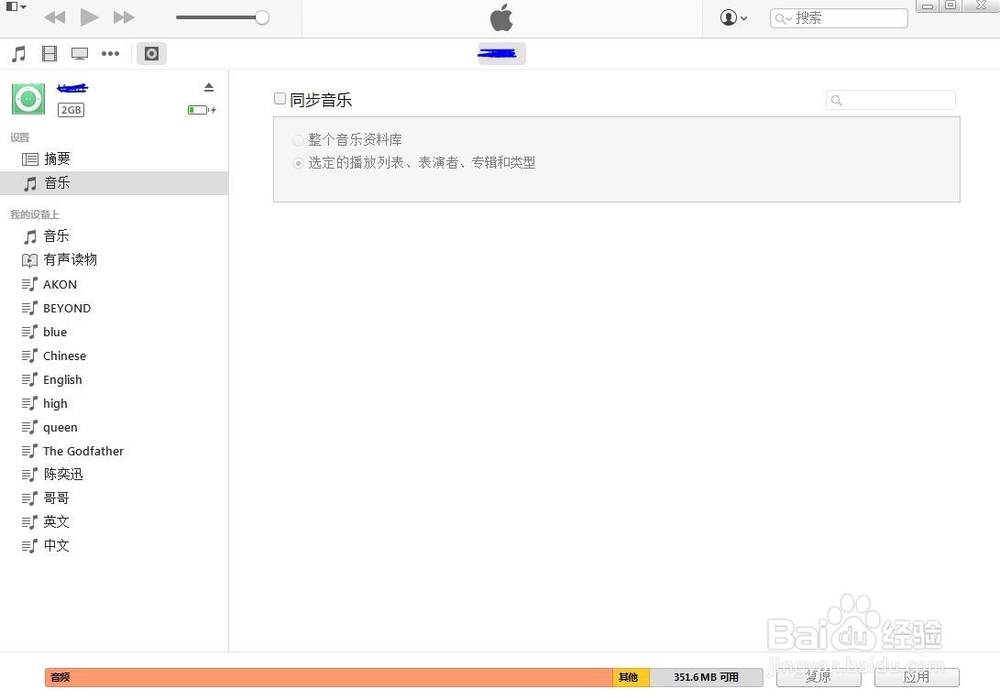The image size is (1000, 700).
Task: Open the Movies section via film icon
Action: pyautogui.click(x=48, y=53)
